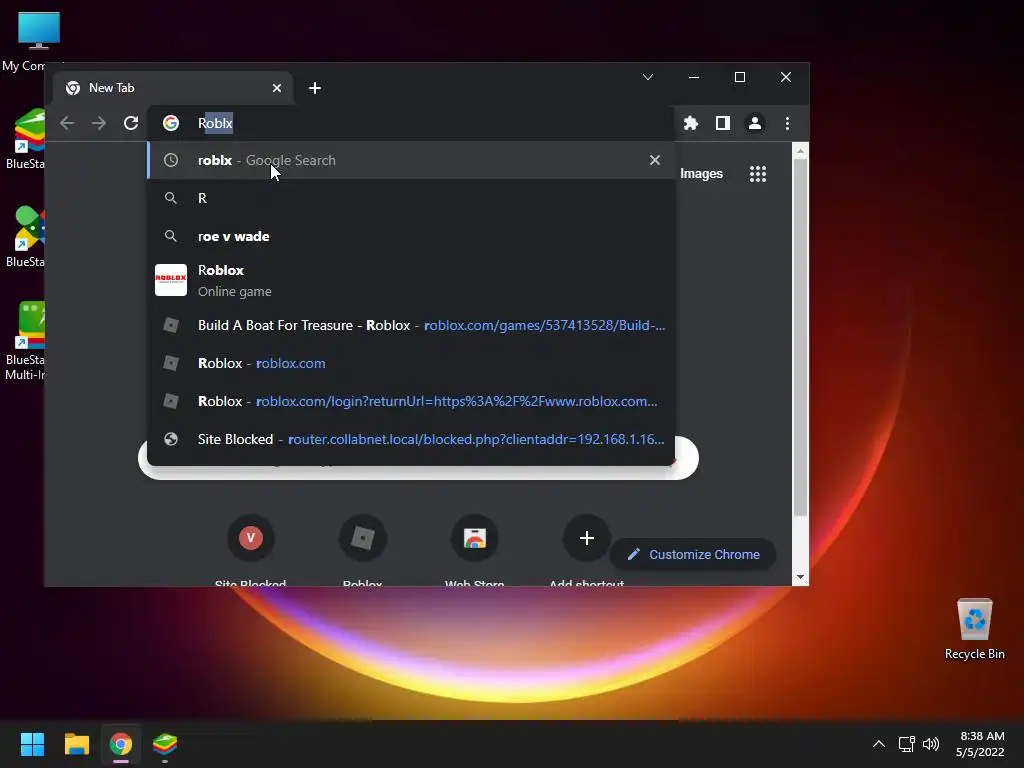Toggle the Chrome side panel icon

[722, 123]
